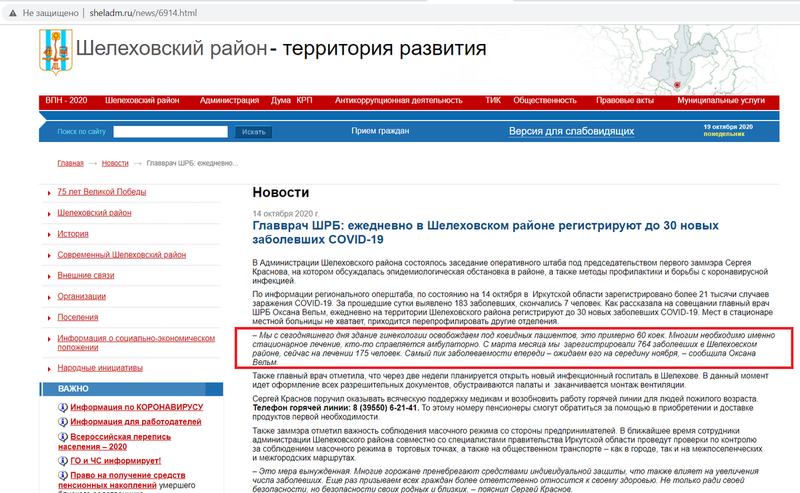
Task: Click info icon beside 'ГО и ЧС информирует!'
Action: (x=63, y=461)
